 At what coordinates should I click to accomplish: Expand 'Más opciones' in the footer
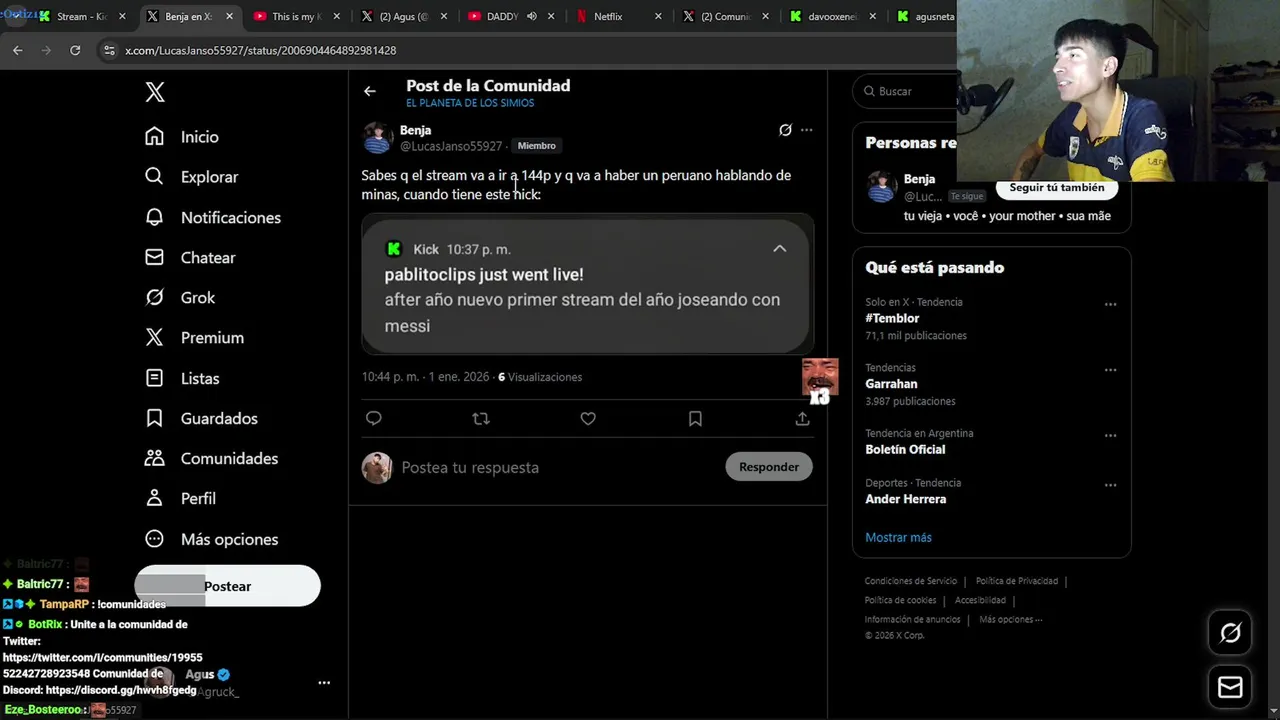1010,619
